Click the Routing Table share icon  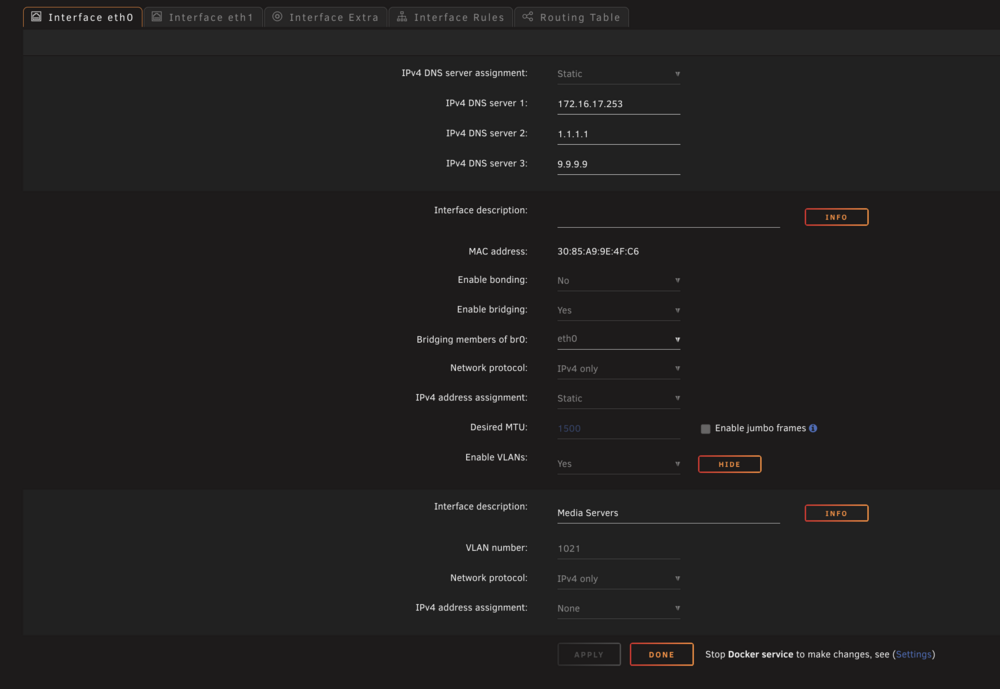pyautogui.click(x=527, y=17)
